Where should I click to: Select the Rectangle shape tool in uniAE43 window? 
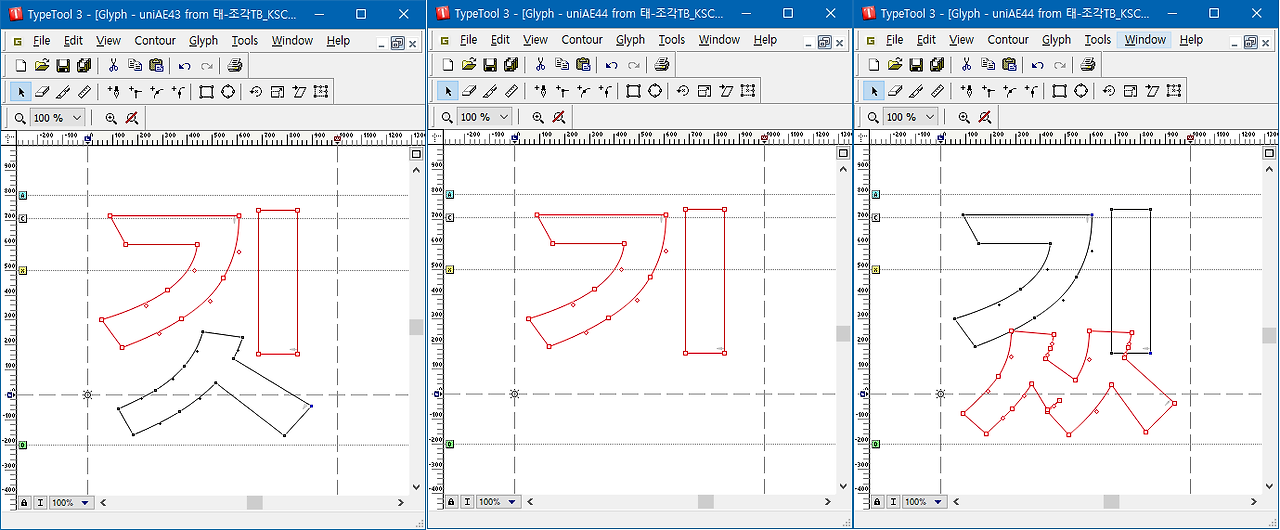point(207,91)
